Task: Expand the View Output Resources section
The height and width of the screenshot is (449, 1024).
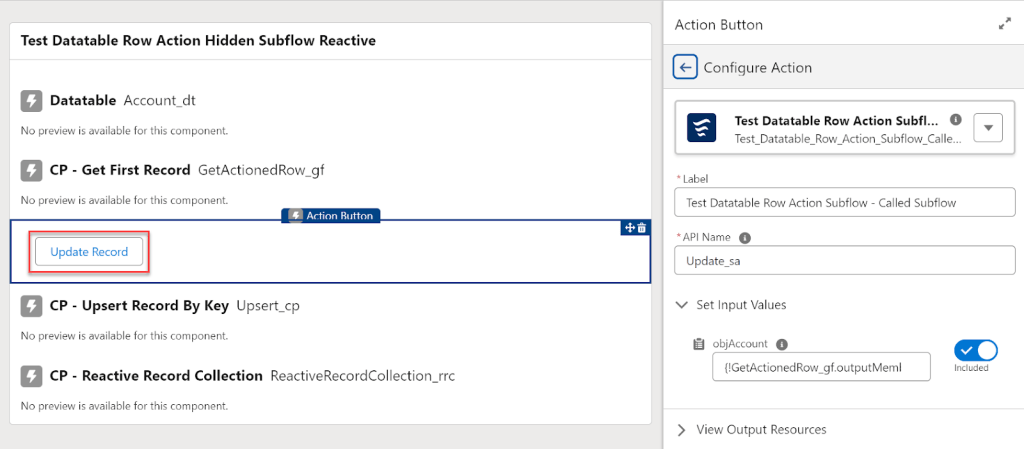Action: [x=682, y=430]
